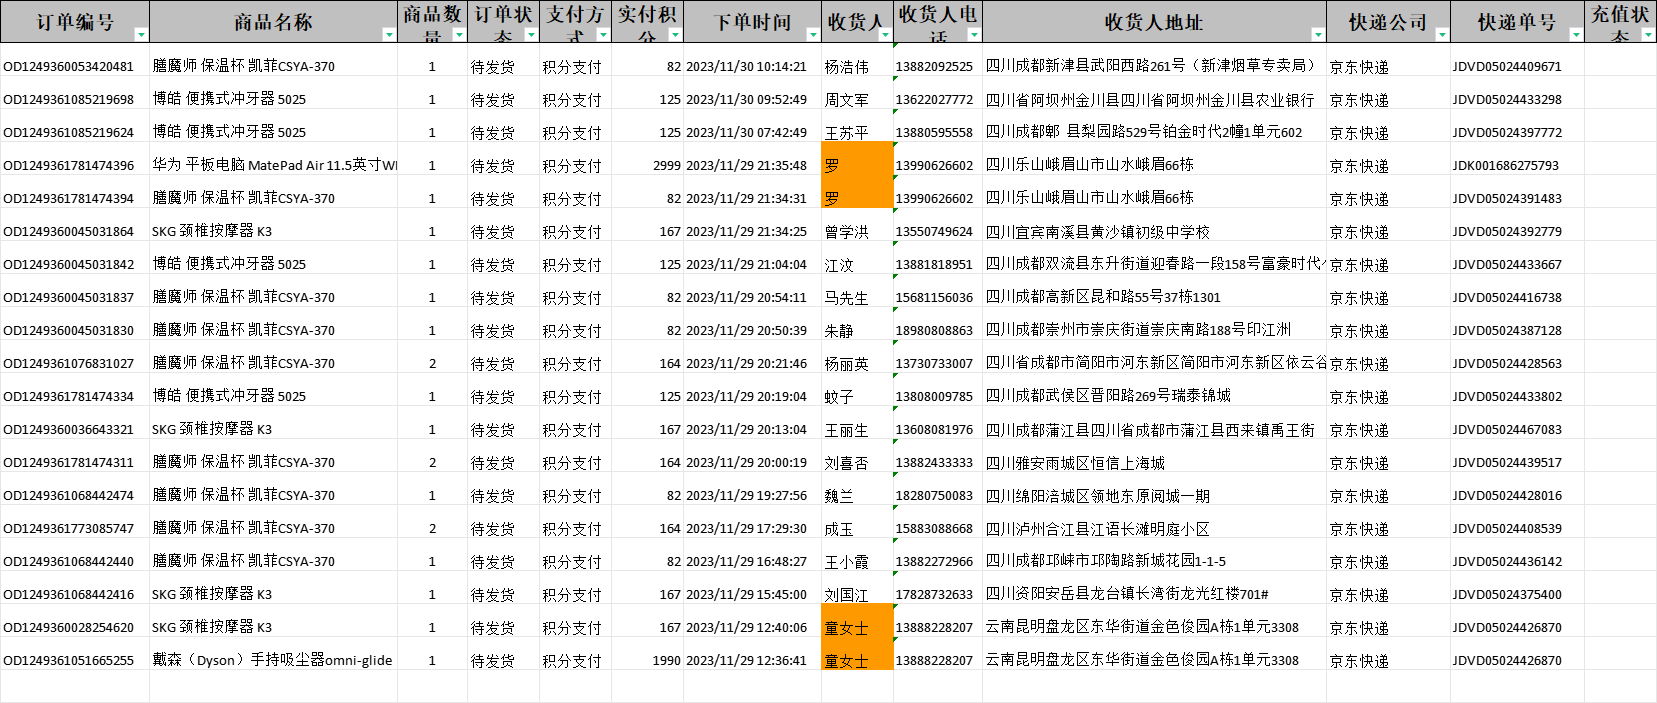The width and height of the screenshot is (1657, 703).
Task: Click phone number 13550749624
Action: [934, 232]
